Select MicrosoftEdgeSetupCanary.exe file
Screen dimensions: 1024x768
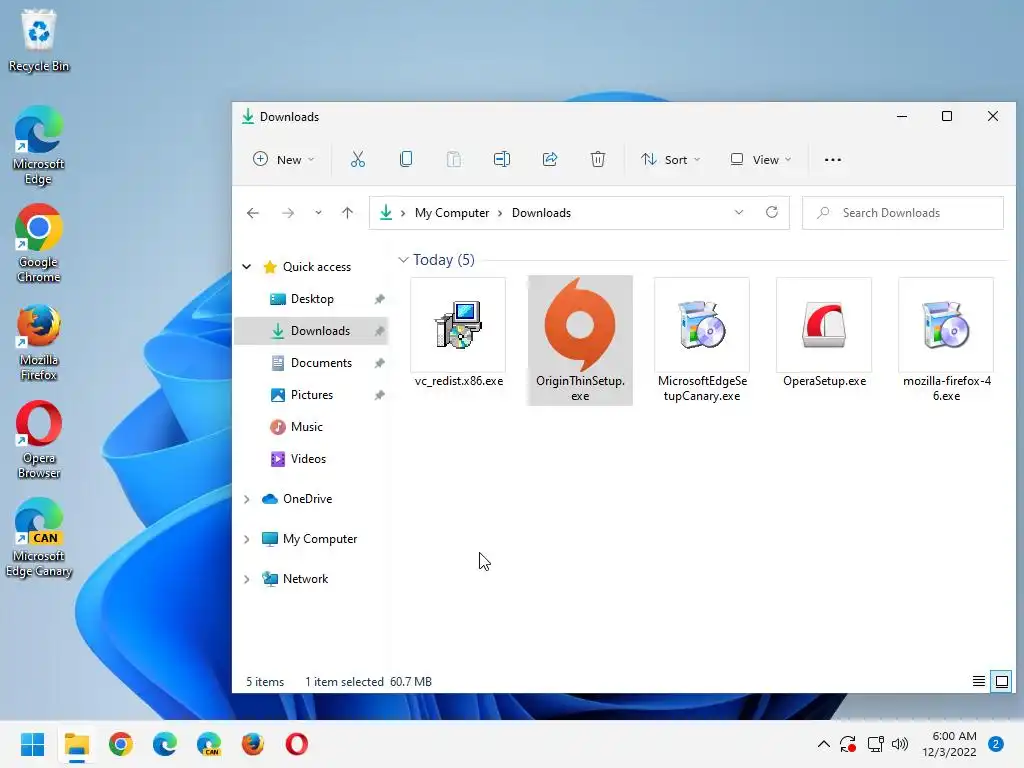click(702, 340)
